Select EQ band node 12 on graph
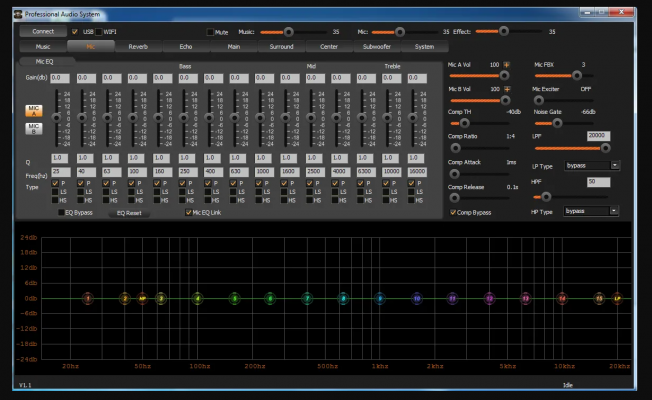 pyautogui.click(x=489, y=298)
